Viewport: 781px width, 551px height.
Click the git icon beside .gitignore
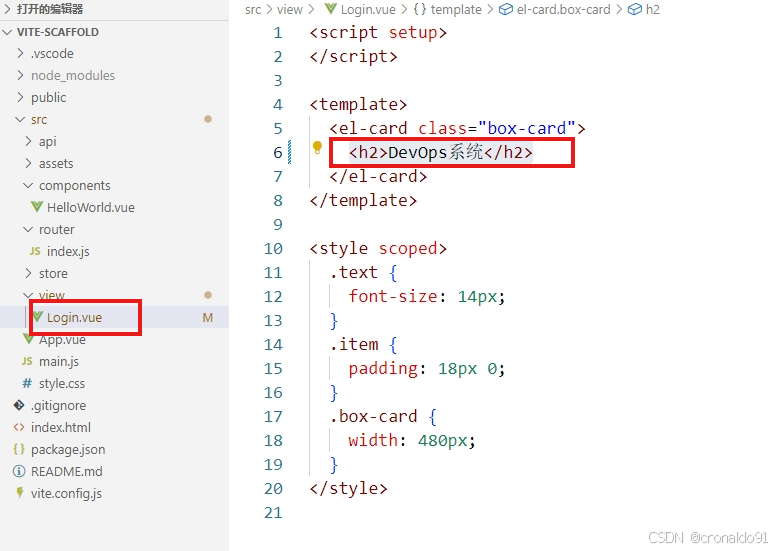point(19,405)
